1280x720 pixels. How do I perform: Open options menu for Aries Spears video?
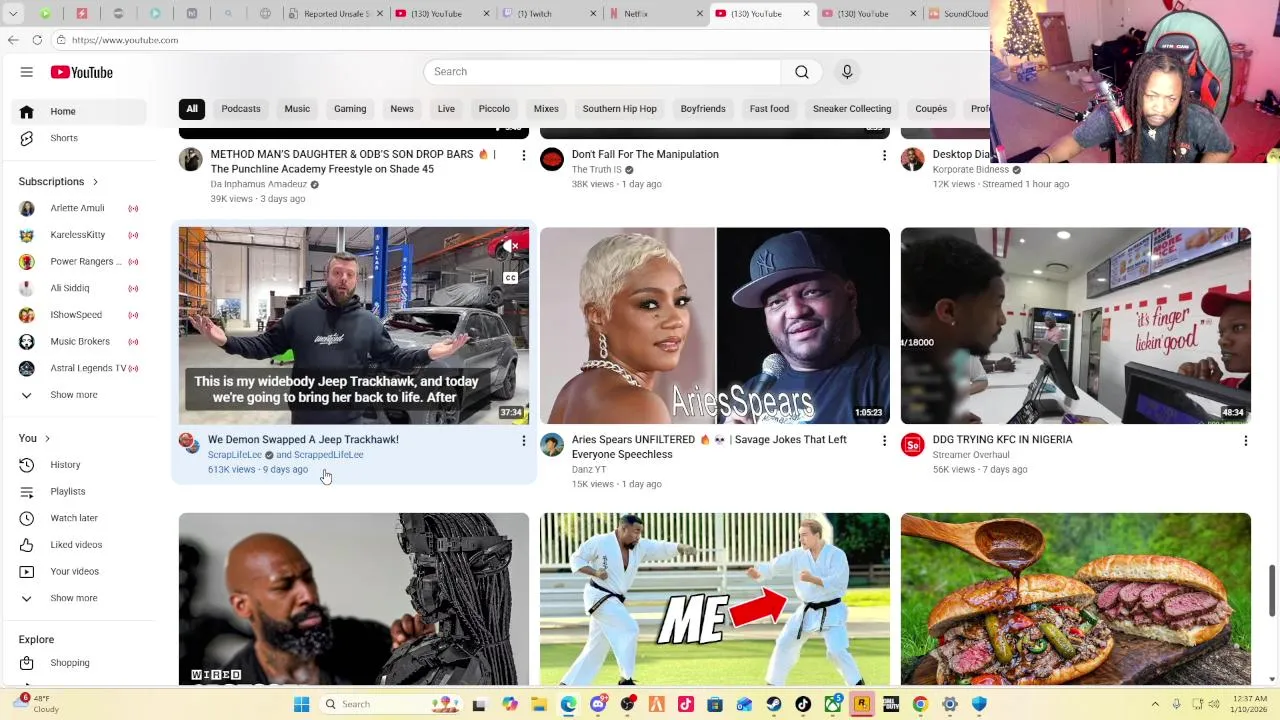pyautogui.click(x=884, y=440)
